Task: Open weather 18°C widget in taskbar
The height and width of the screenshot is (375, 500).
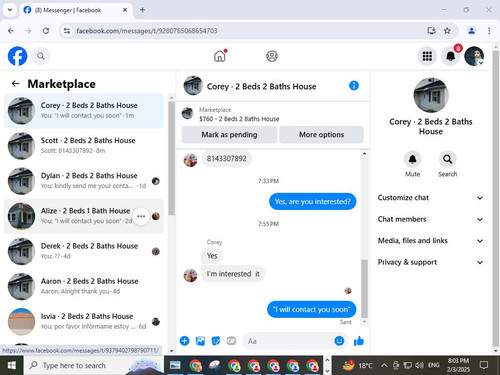Action: pyautogui.click(x=357, y=365)
